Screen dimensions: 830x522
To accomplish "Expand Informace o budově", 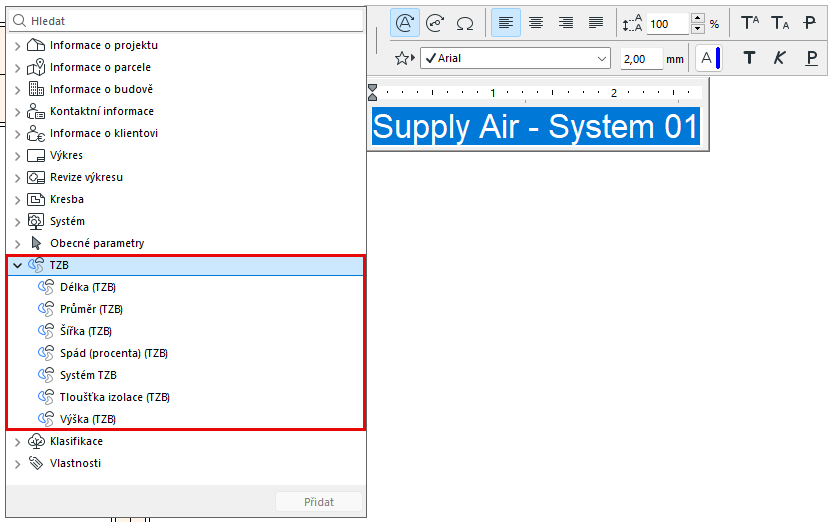I will tap(17, 90).
